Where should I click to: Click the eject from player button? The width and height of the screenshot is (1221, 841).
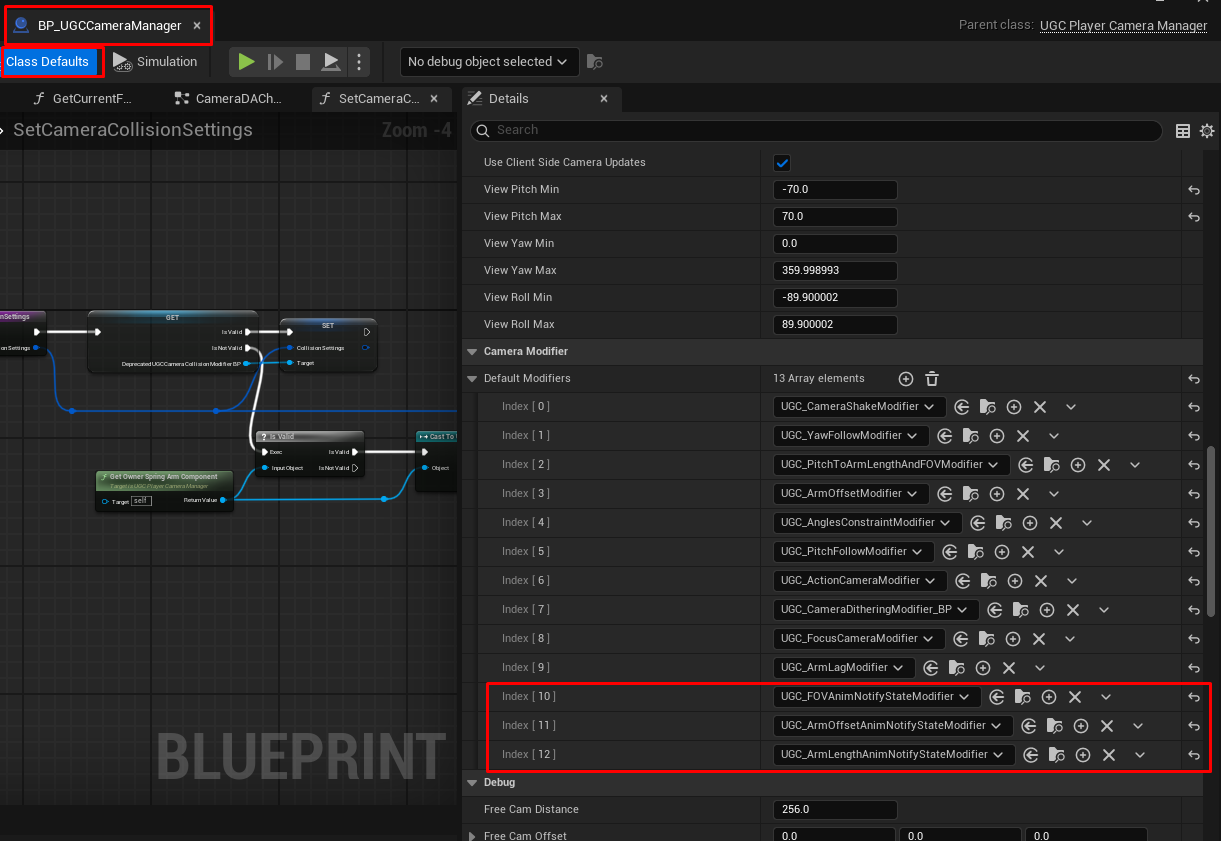coord(331,62)
